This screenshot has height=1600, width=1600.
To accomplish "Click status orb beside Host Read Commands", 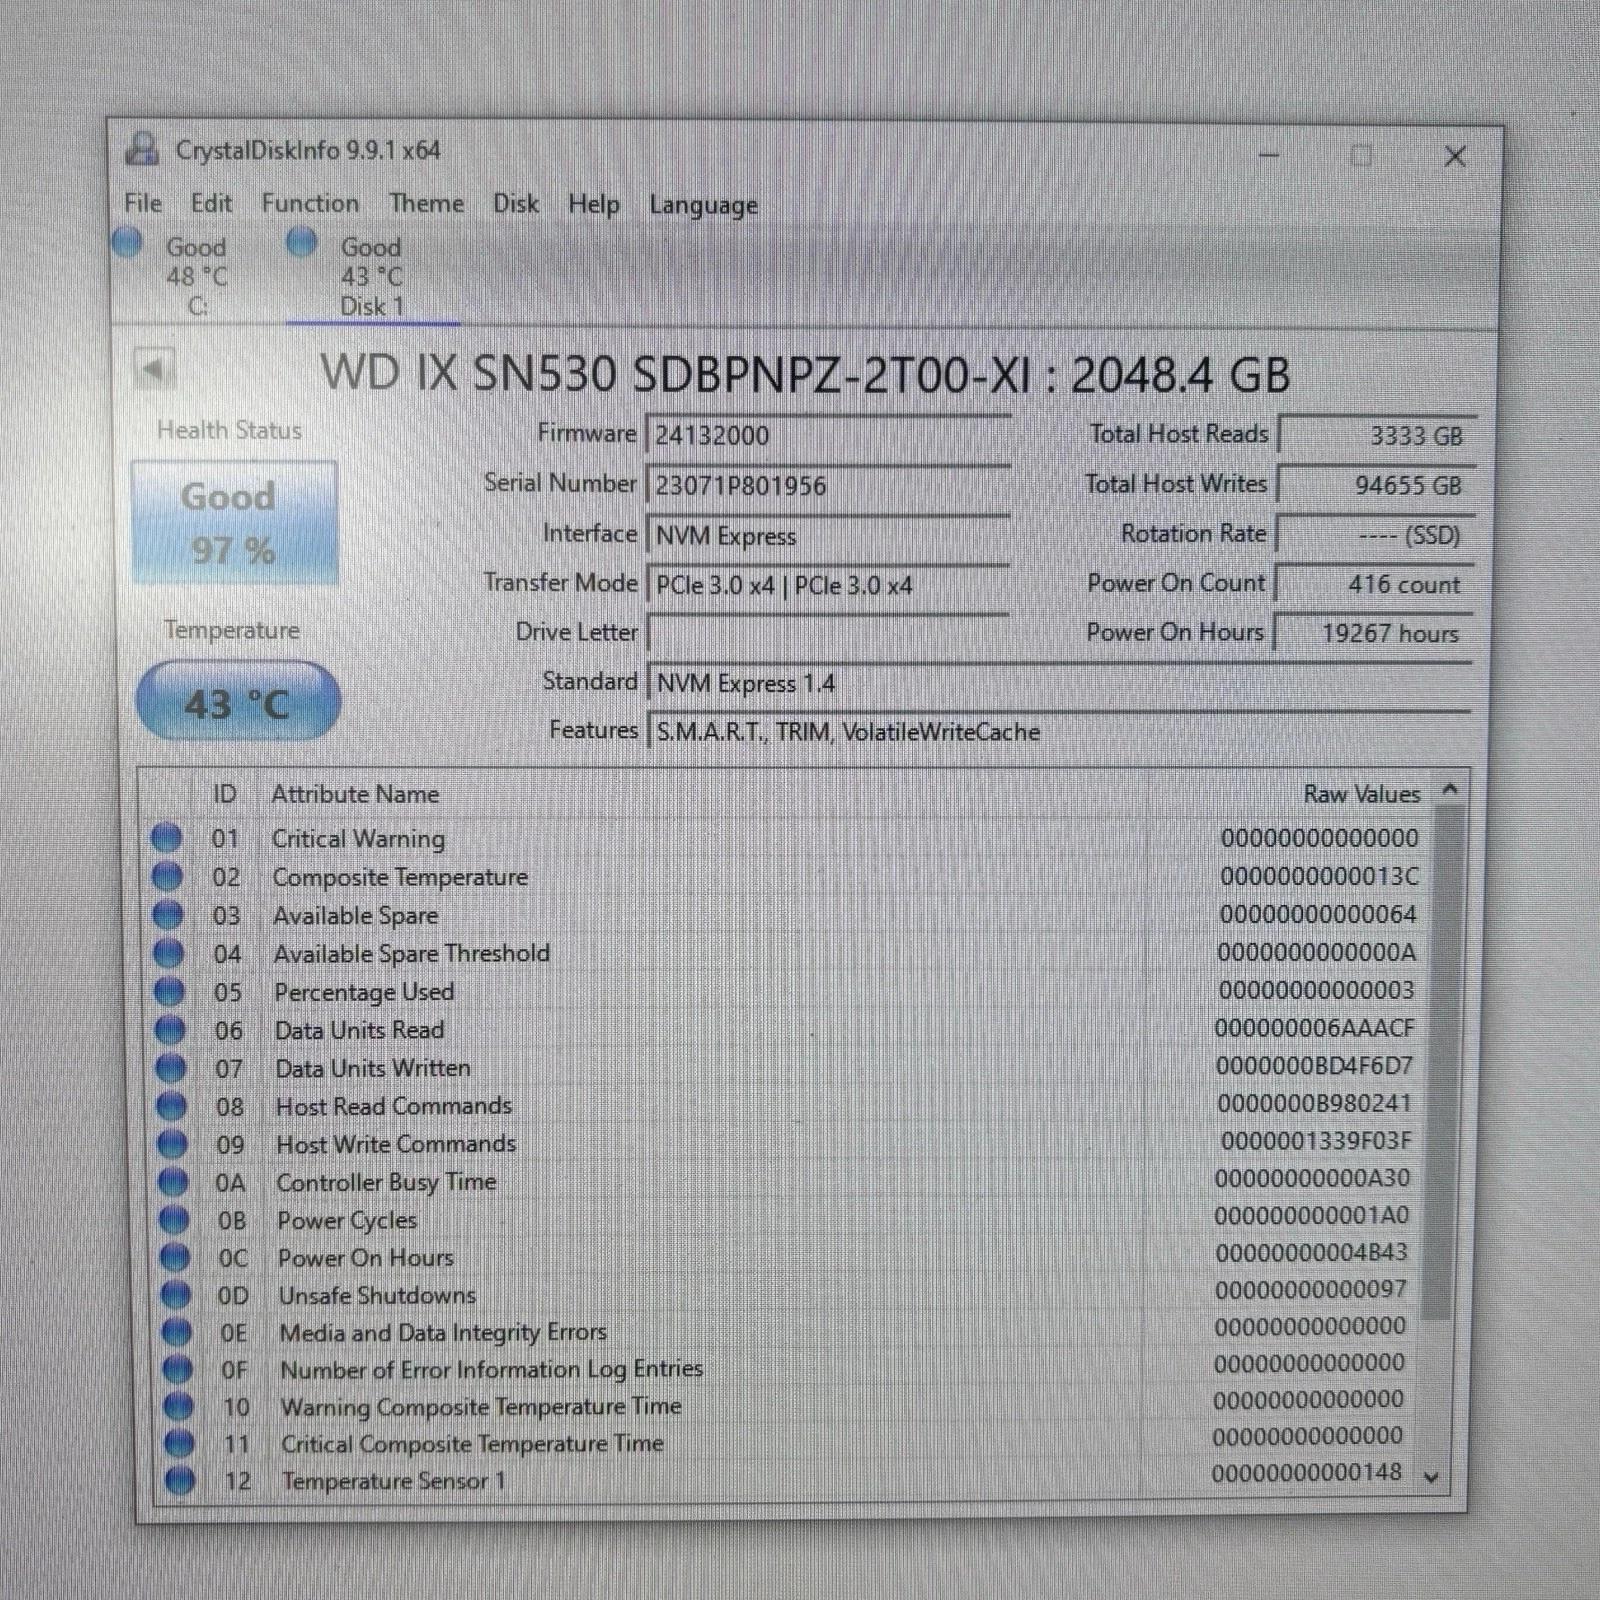I will 172,1106.
